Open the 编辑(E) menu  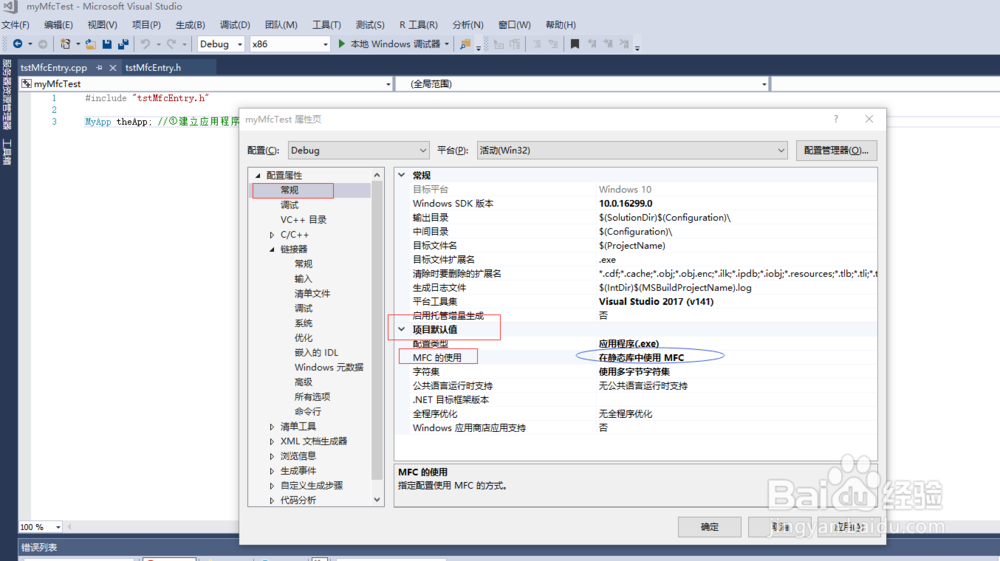click(58, 25)
